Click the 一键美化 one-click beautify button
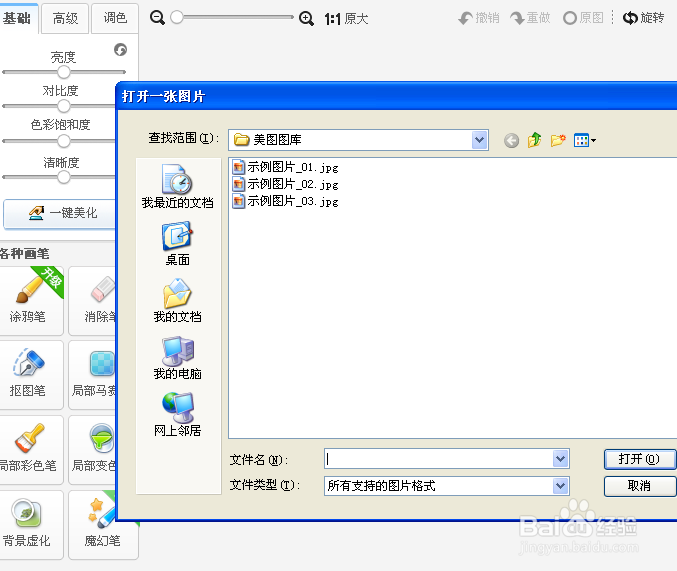The width and height of the screenshot is (677, 571). [x=60, y=214]
